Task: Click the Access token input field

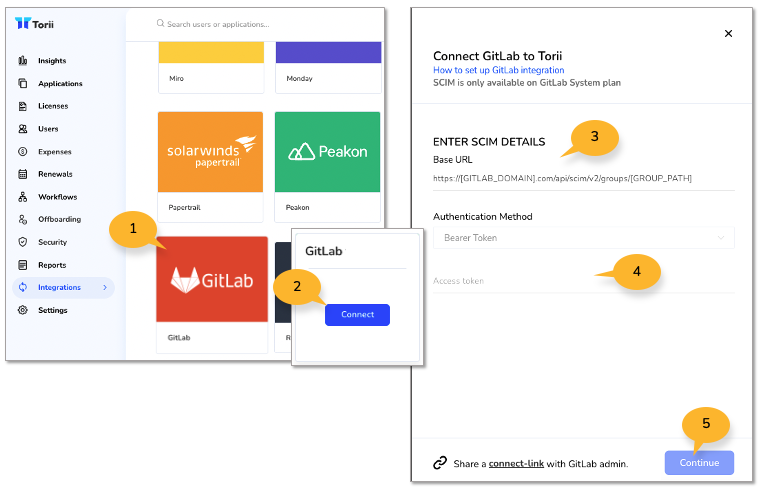Action: click(583, 281)
